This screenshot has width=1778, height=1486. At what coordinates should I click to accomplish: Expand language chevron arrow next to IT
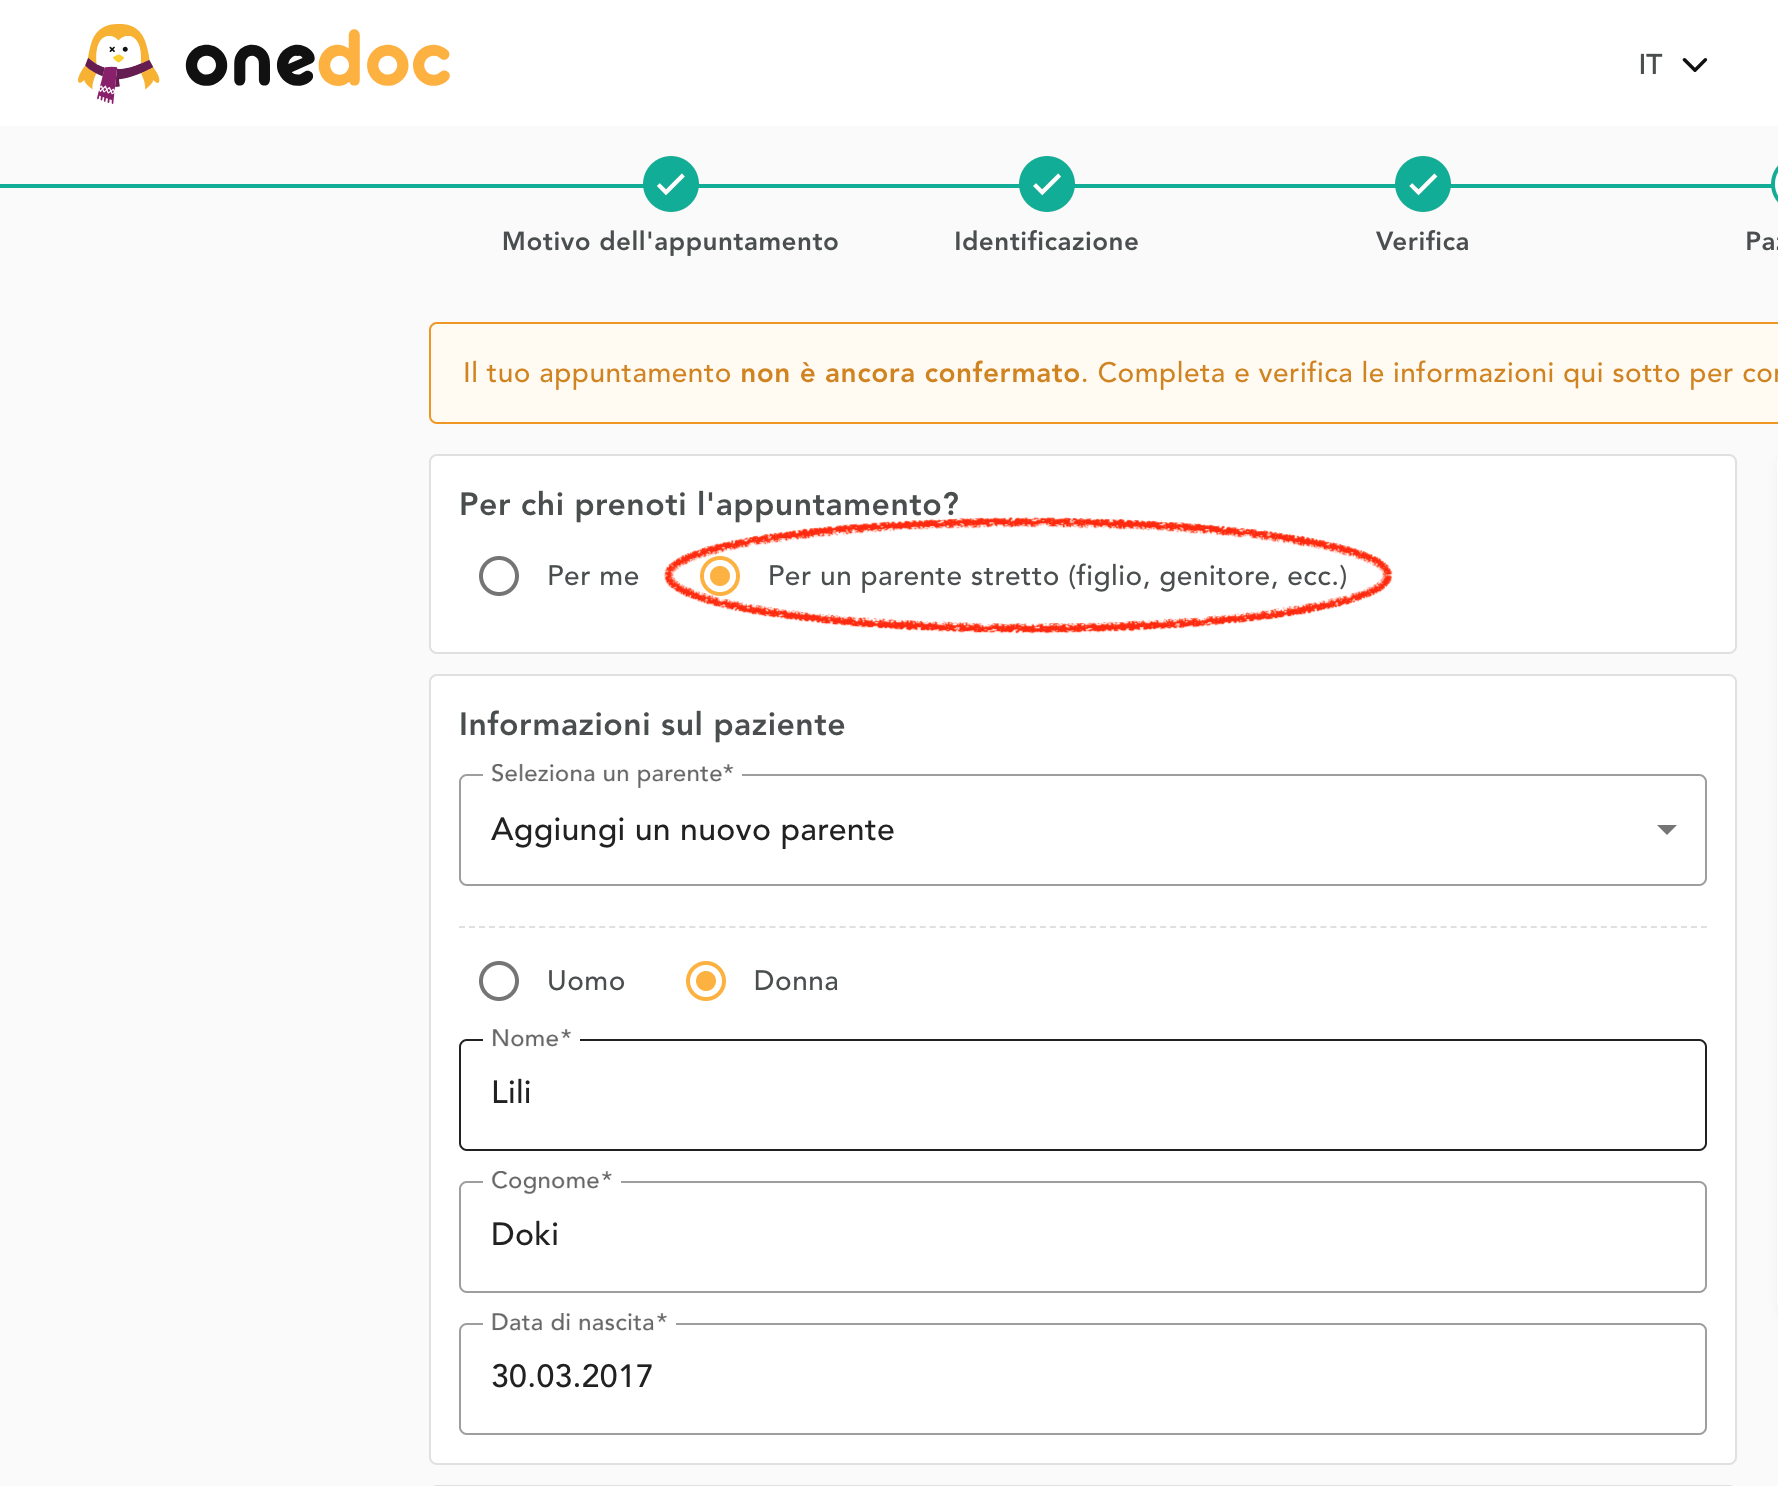(1695, 65)
